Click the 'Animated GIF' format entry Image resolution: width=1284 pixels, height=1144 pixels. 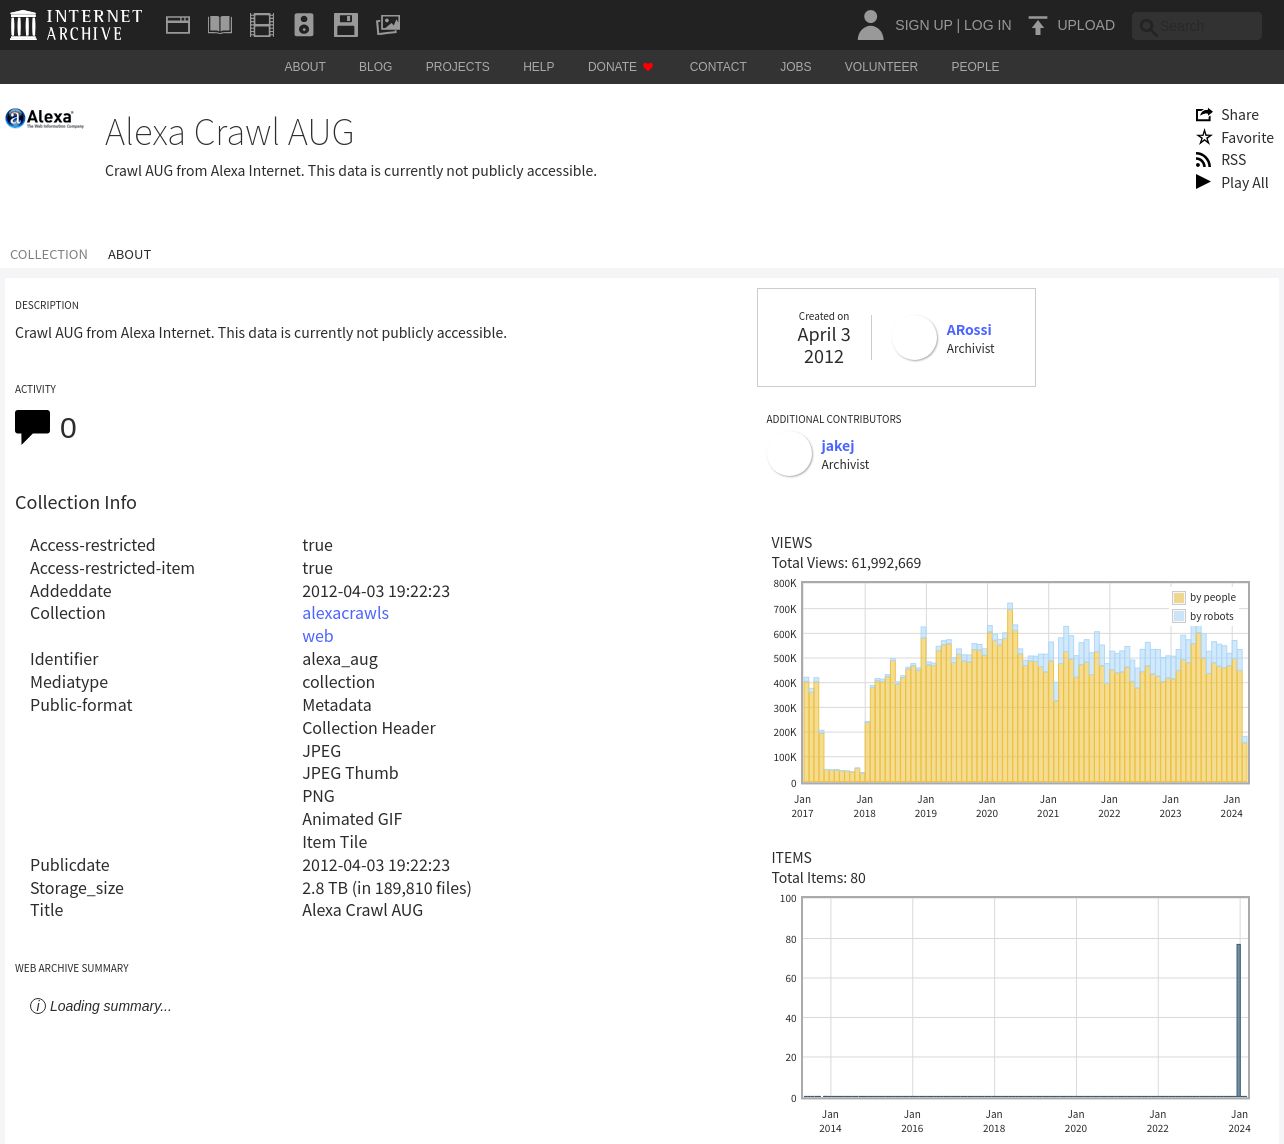click(352, 819)
